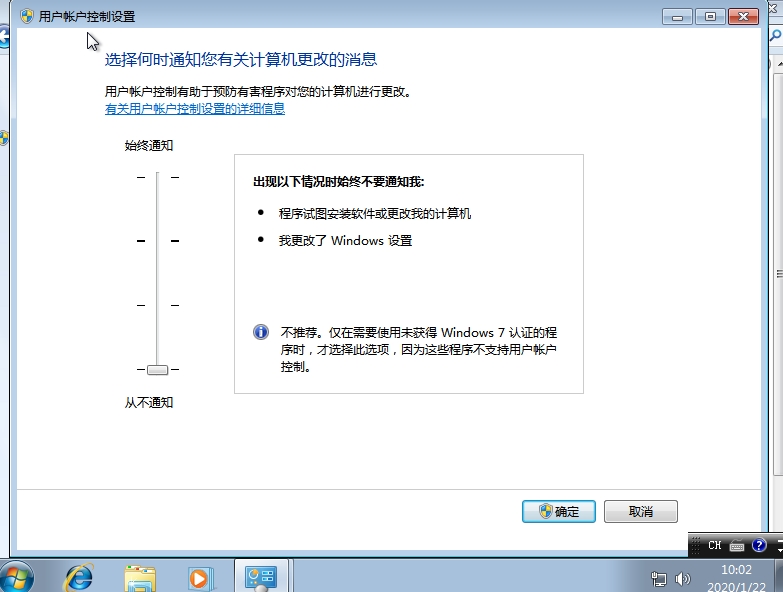Click the Control Panel taskbar button
The height and width of the screenshot is (592, 783).
click(x=261, y=577)
